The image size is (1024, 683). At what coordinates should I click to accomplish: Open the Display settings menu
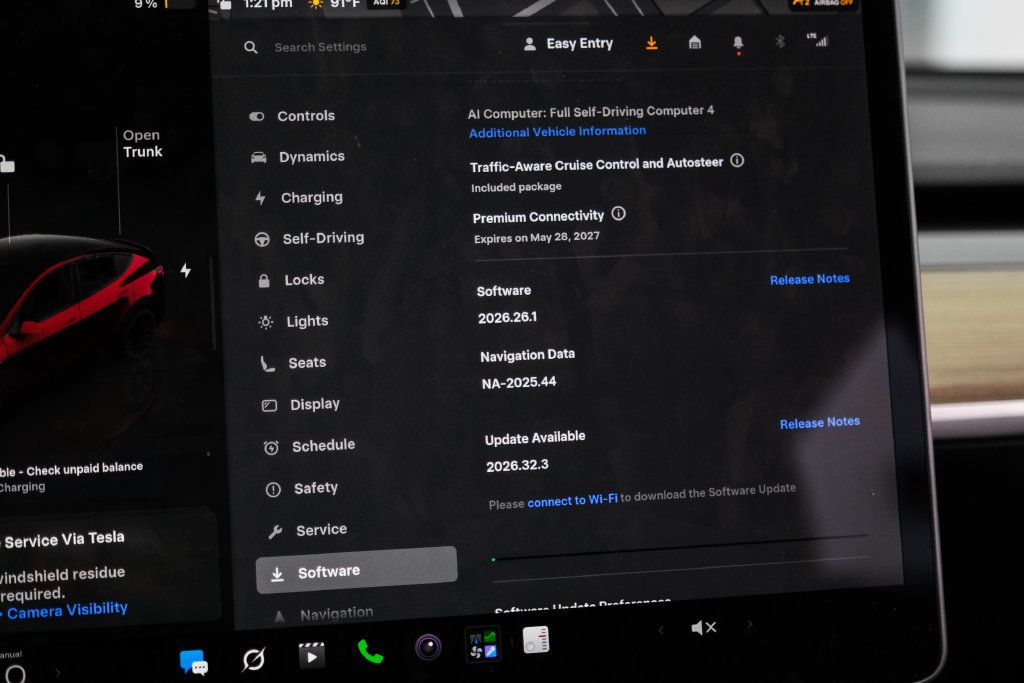click(x=301, y=405)
